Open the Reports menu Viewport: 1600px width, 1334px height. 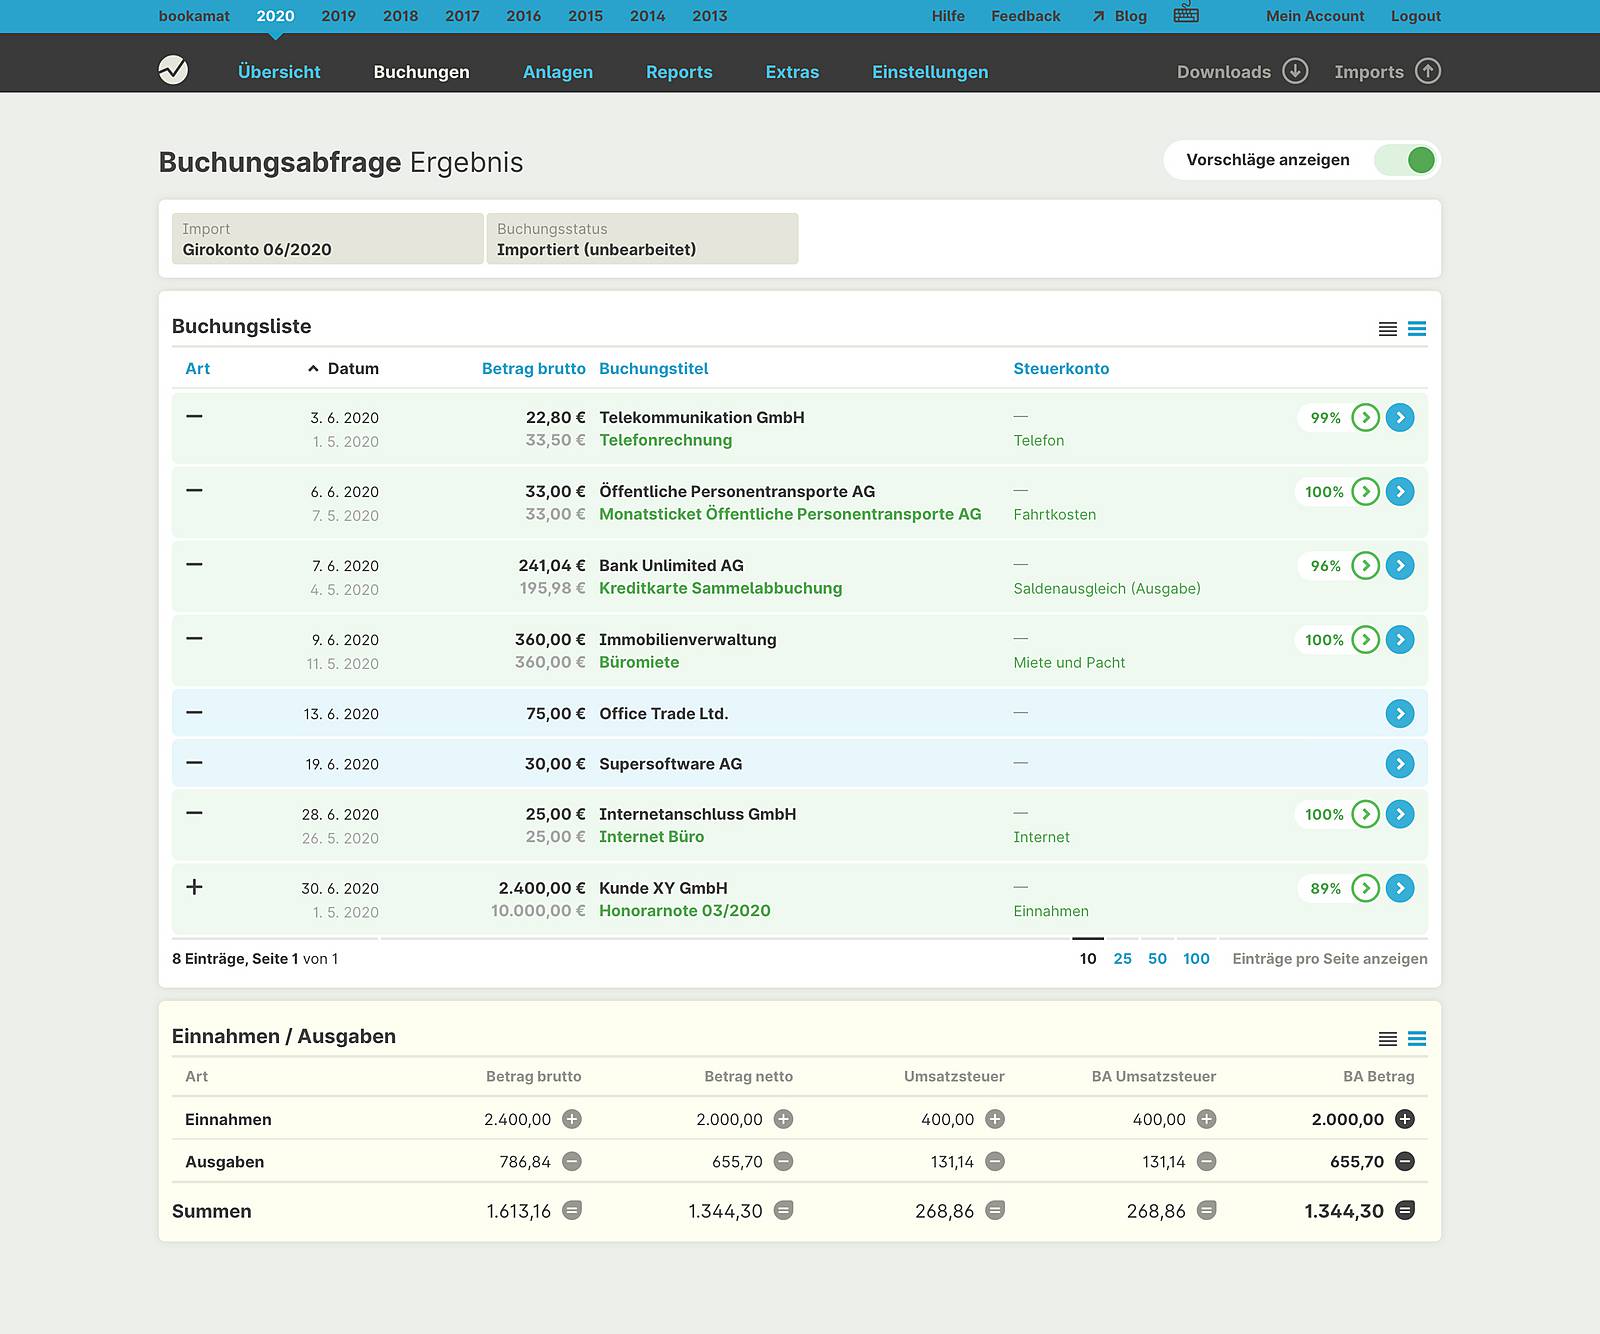(679, 72)
